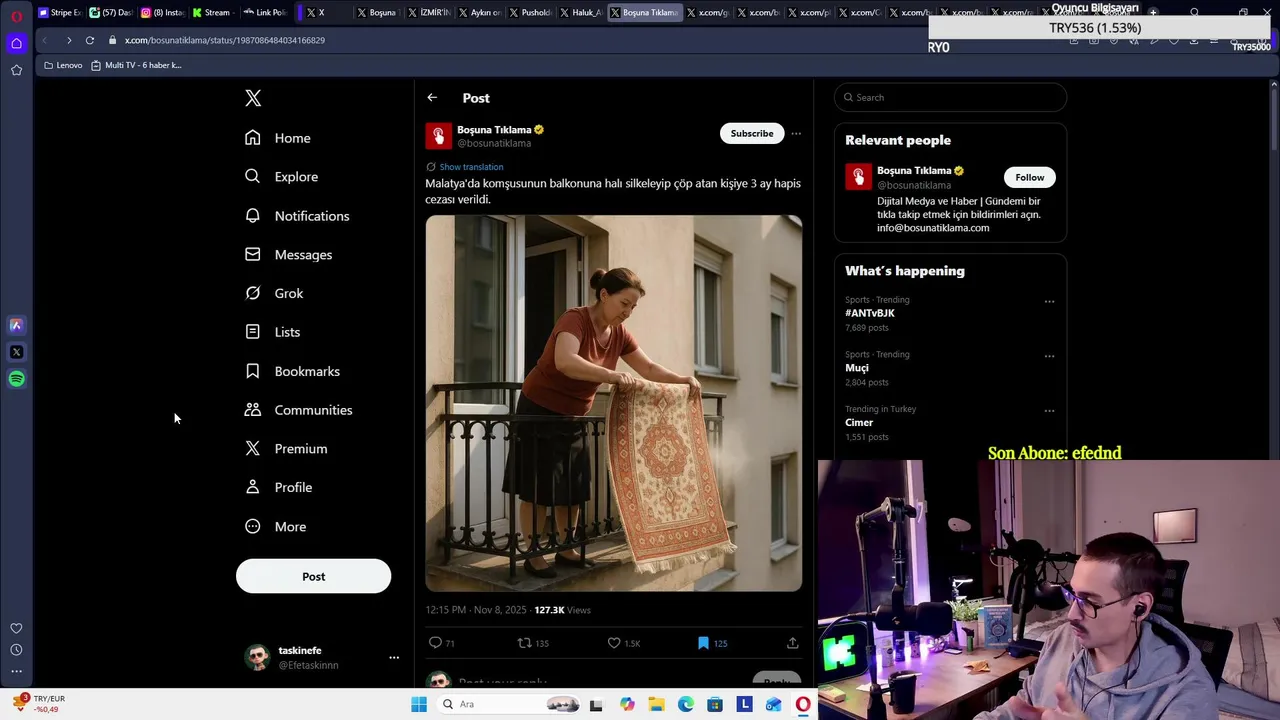Switch to the Link Pol browser tab
Screen dimensions: 1280x720
pos(264,12)
